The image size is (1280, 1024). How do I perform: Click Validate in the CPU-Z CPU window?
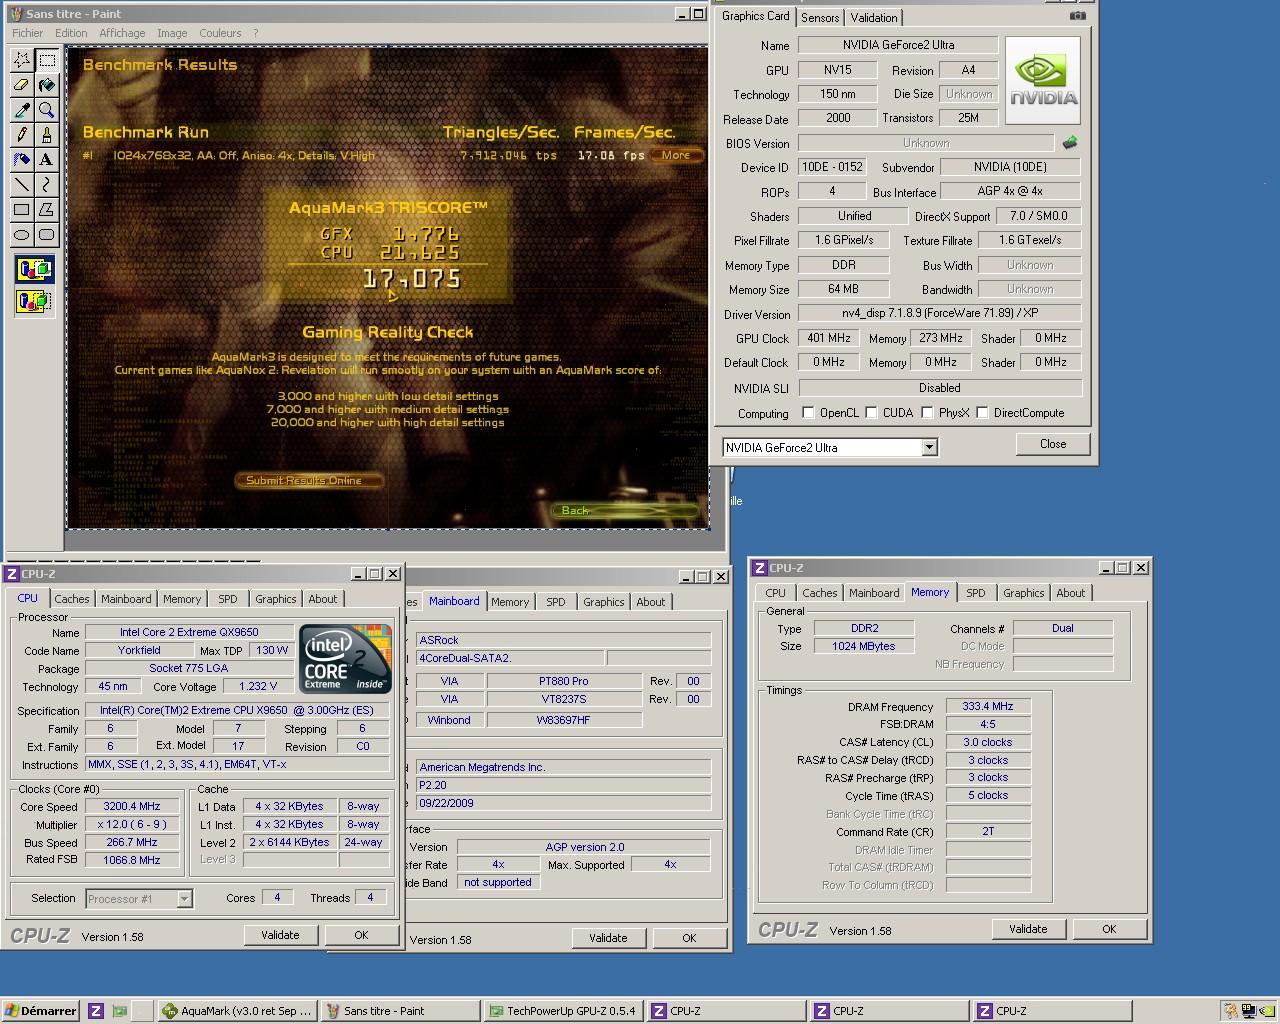pos(280,935)
